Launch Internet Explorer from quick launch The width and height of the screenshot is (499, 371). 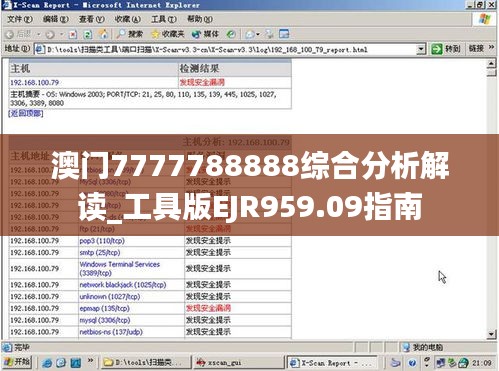click(47, 363)
